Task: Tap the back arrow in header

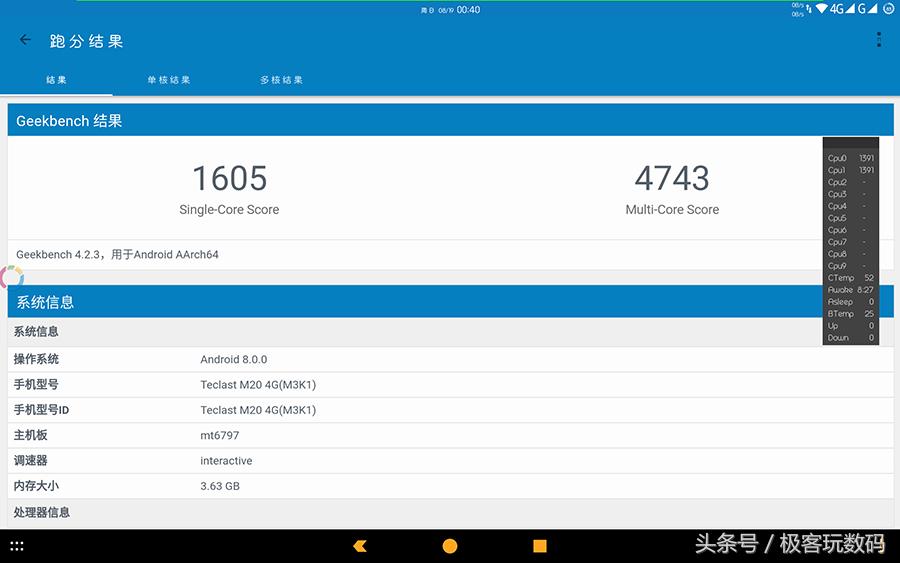Action: pyautogui.click(x=25, y=40)
